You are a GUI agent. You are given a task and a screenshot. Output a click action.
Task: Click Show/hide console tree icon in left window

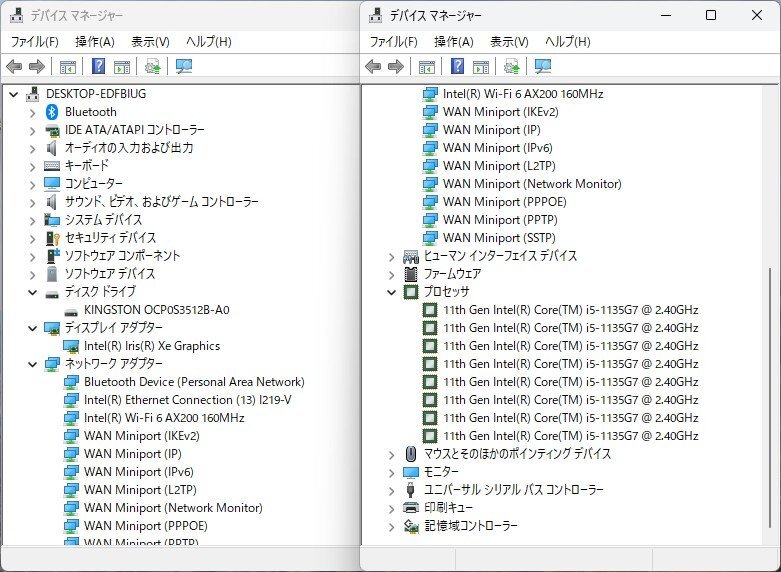click(68, 66)
